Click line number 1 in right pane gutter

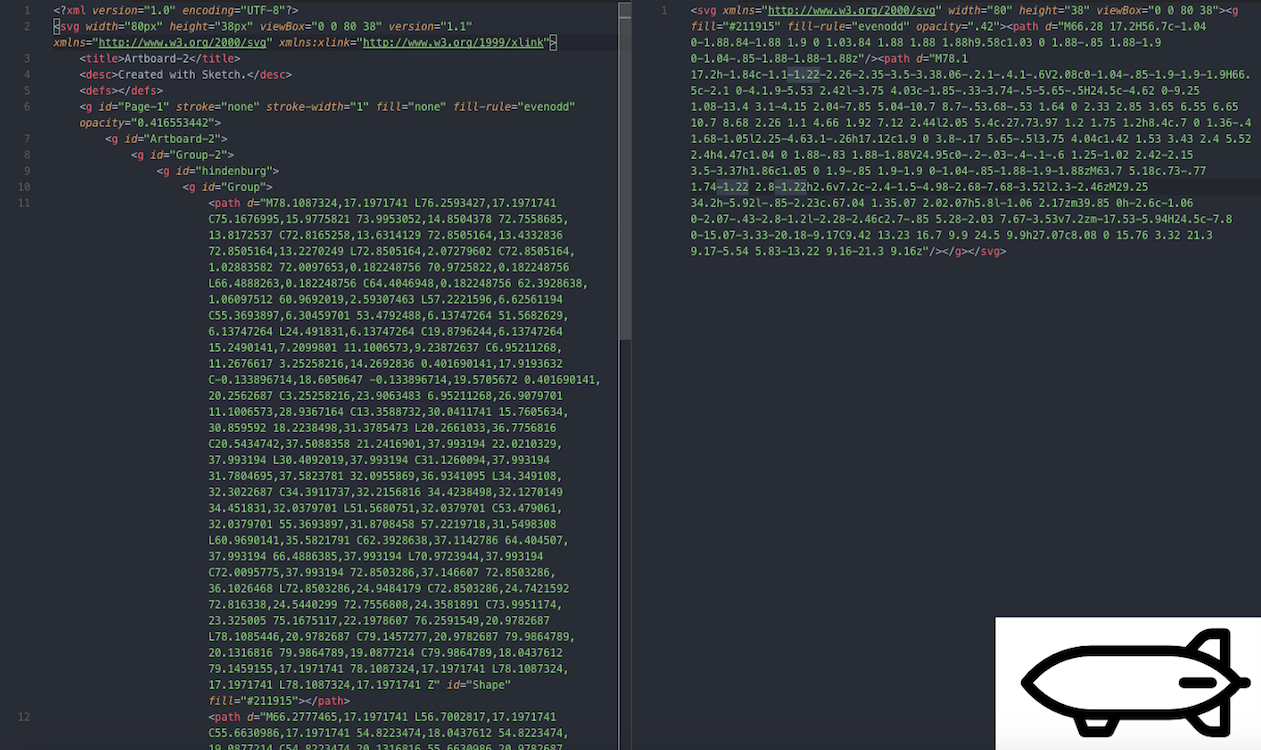click(x=664, y=9)
